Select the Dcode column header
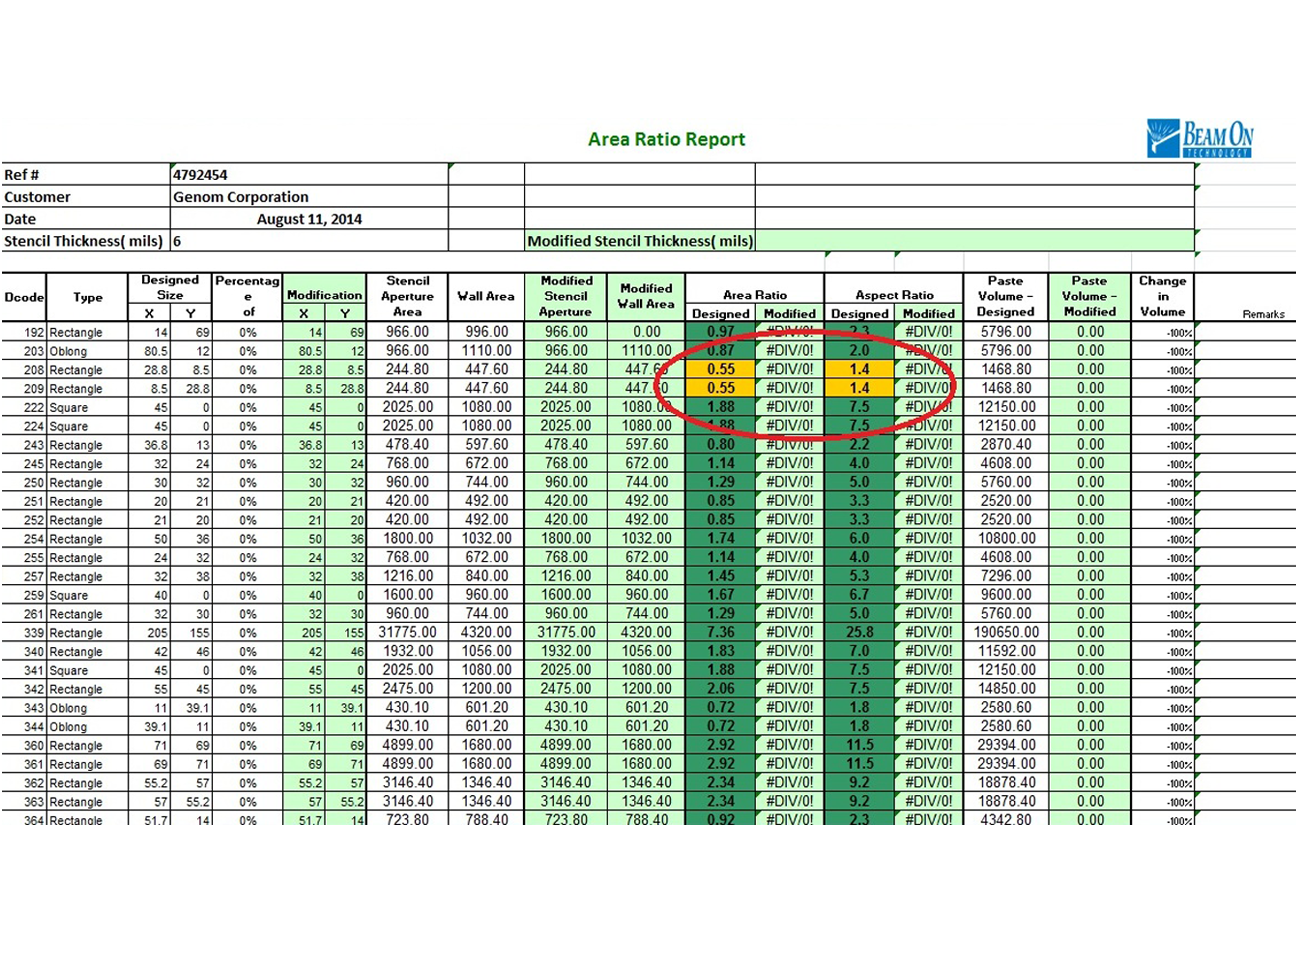The height and width of the screenshot is (972, 1296). coord(23,296)
